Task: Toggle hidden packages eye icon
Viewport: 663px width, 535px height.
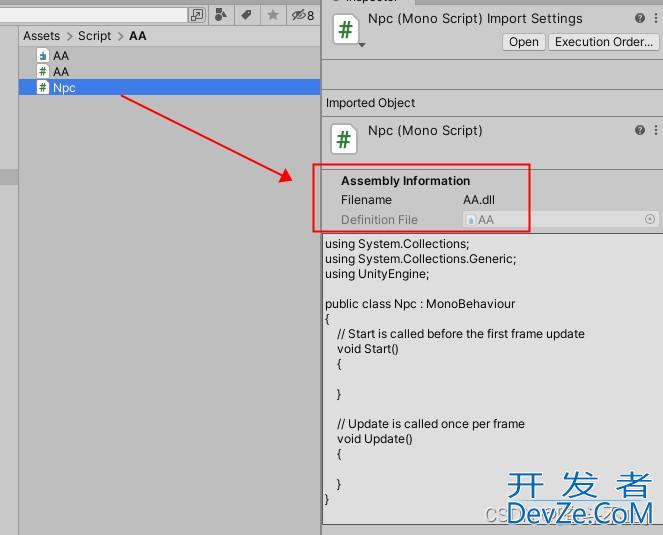Action: [303, 16]
